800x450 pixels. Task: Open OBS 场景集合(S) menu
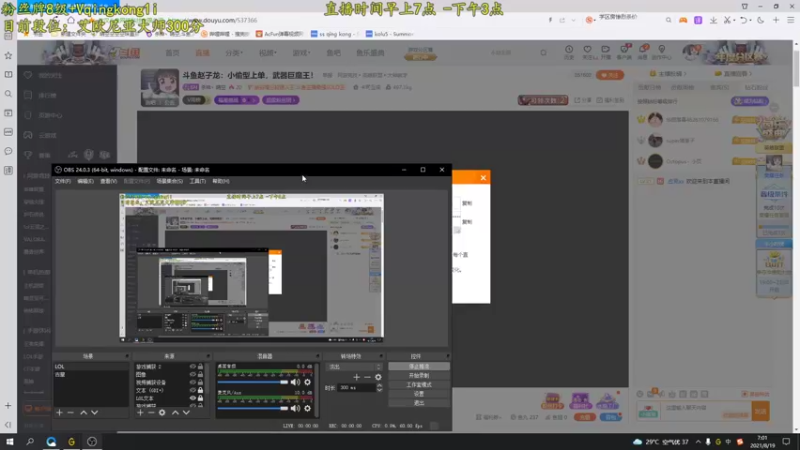[169, 181]
